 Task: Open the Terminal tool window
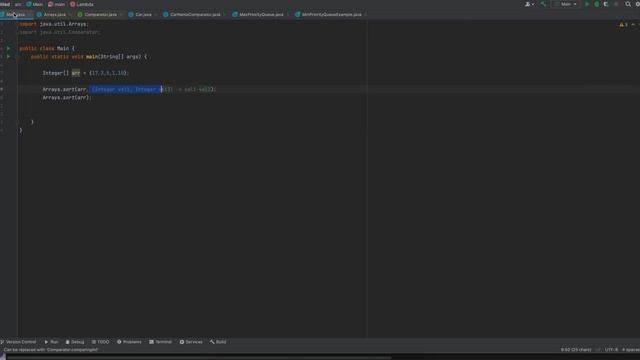[160, 342]
